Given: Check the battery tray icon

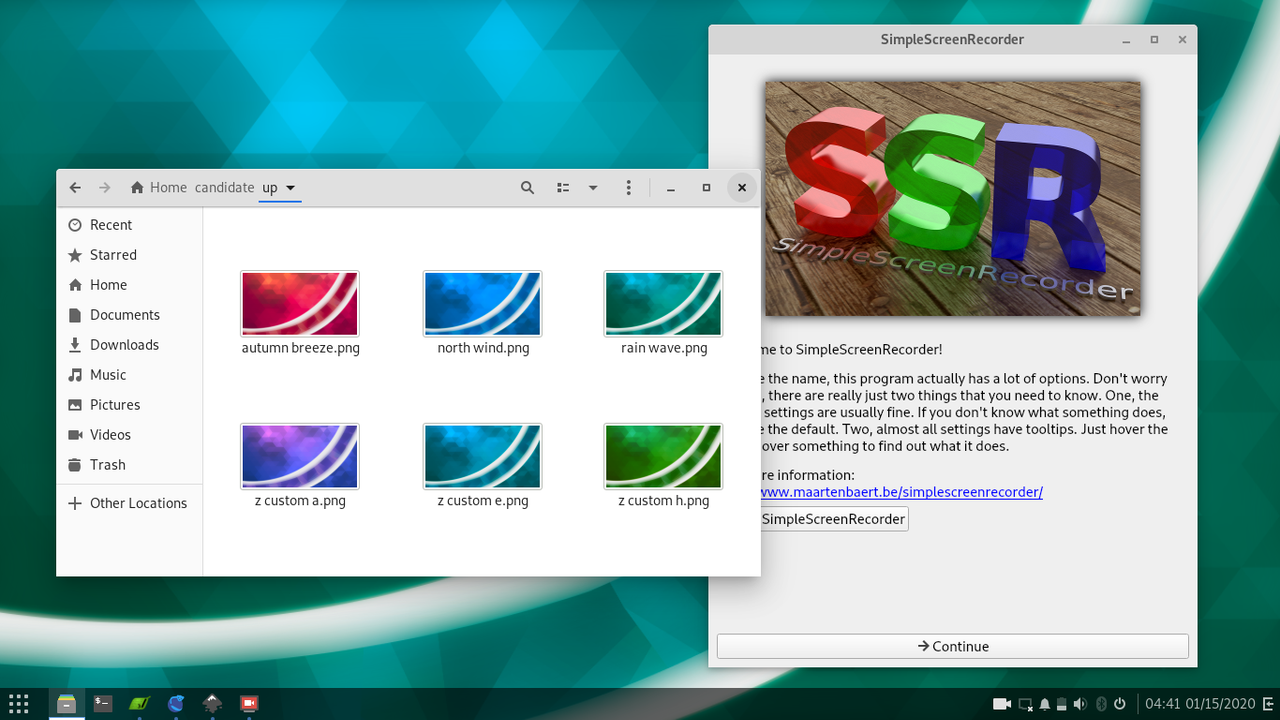Looking at the screenshot, I should click(x=1061, y=704).
